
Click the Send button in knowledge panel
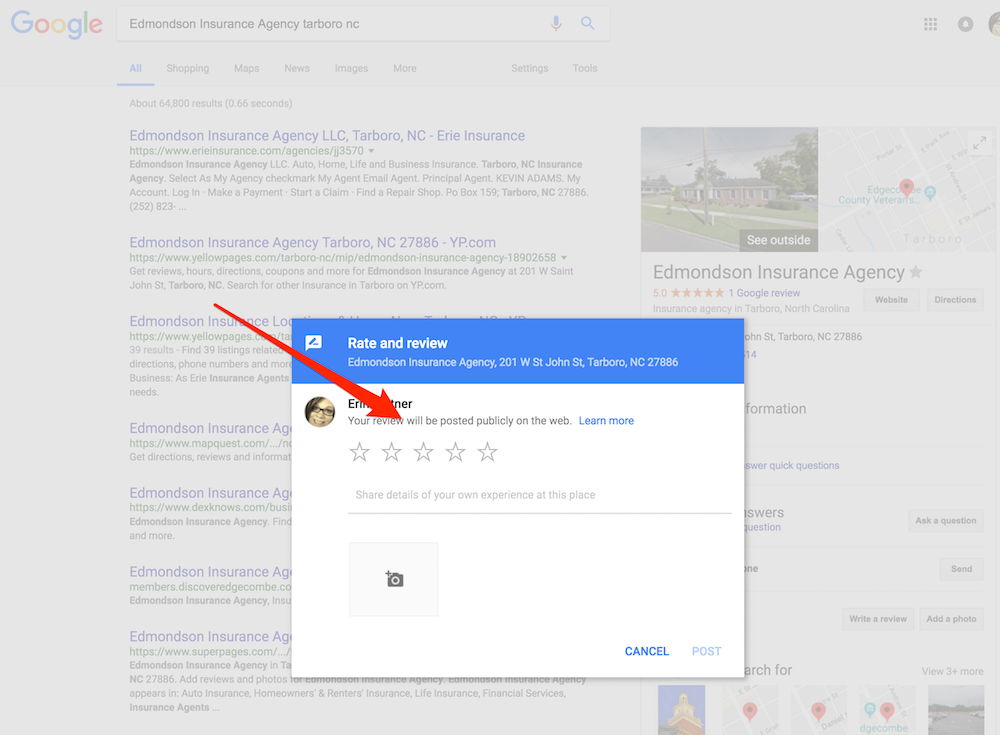tap(962, 569)
